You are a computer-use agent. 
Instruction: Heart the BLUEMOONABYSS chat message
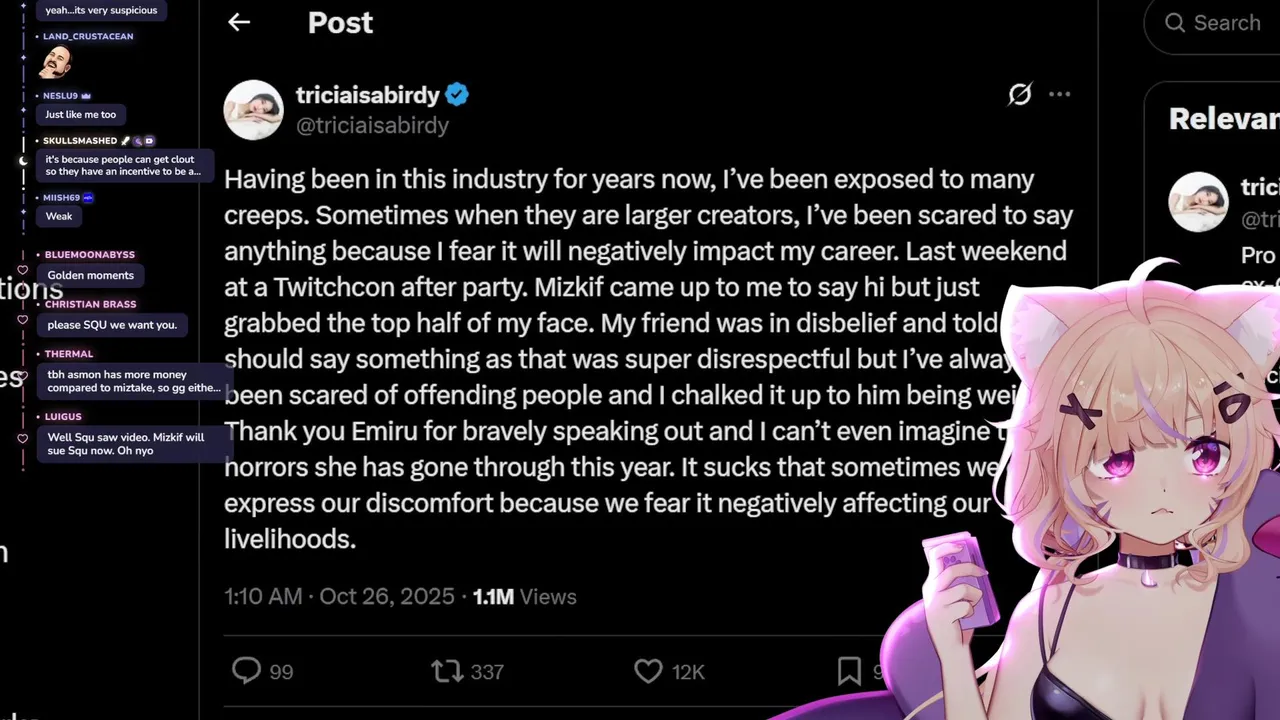coord(23,270)
